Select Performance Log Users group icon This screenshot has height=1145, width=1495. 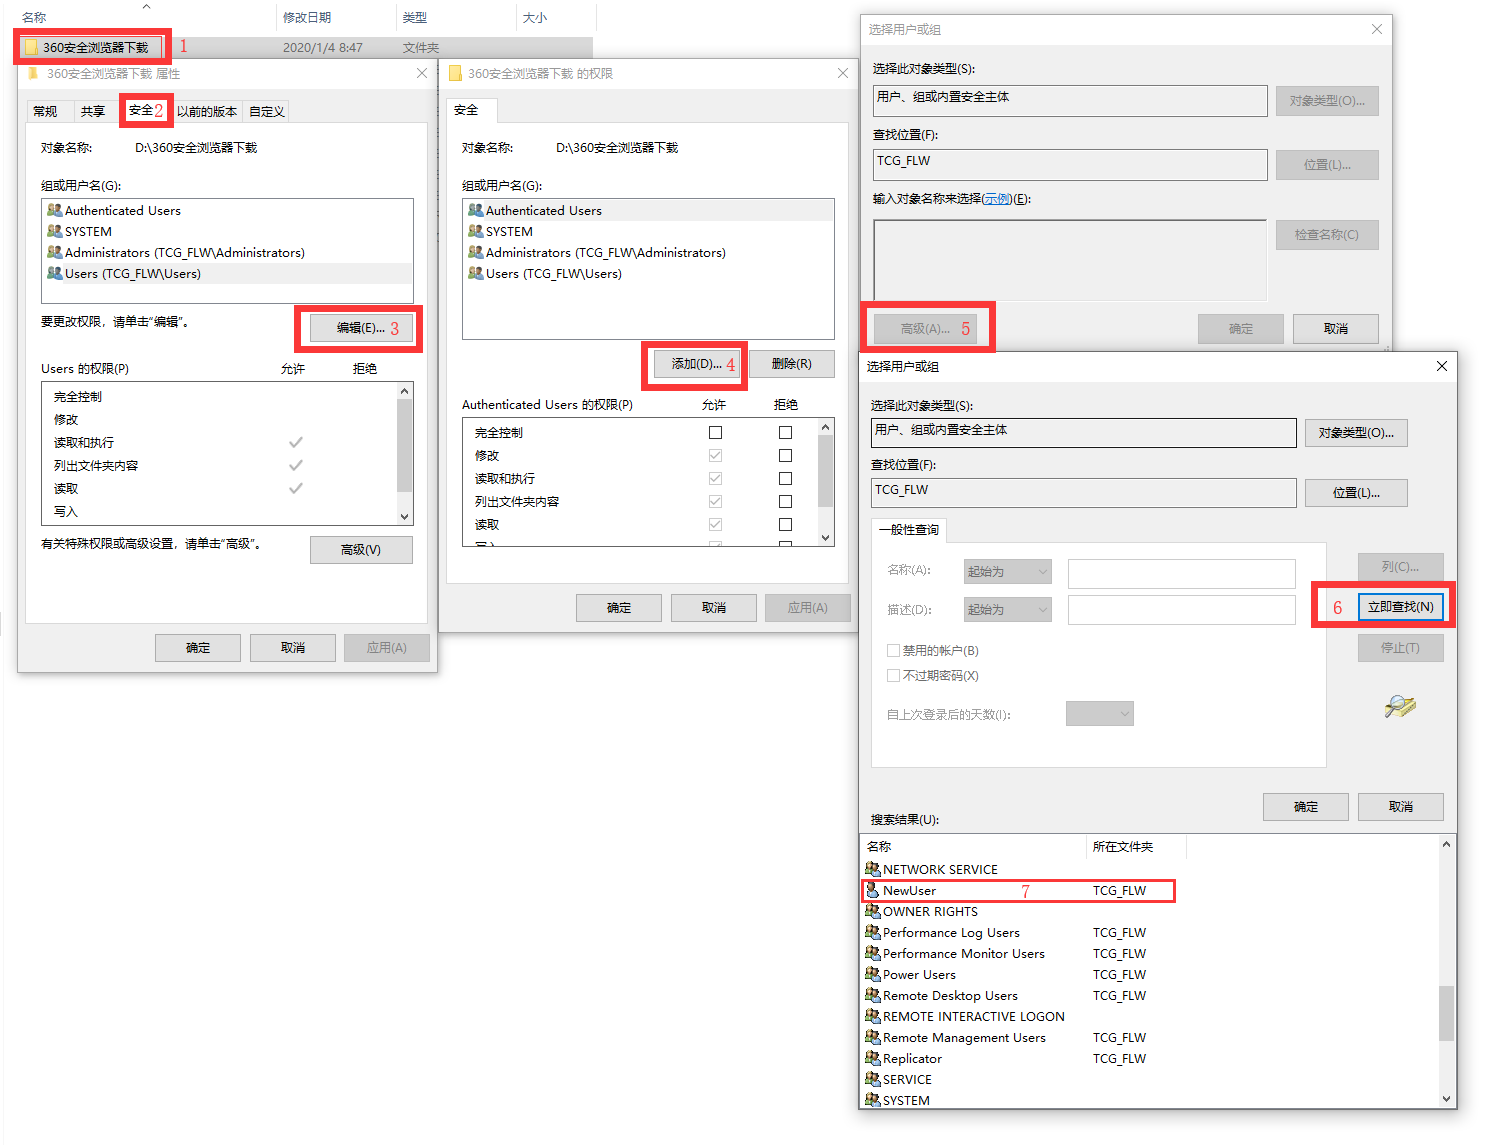[x=873, y=932]
